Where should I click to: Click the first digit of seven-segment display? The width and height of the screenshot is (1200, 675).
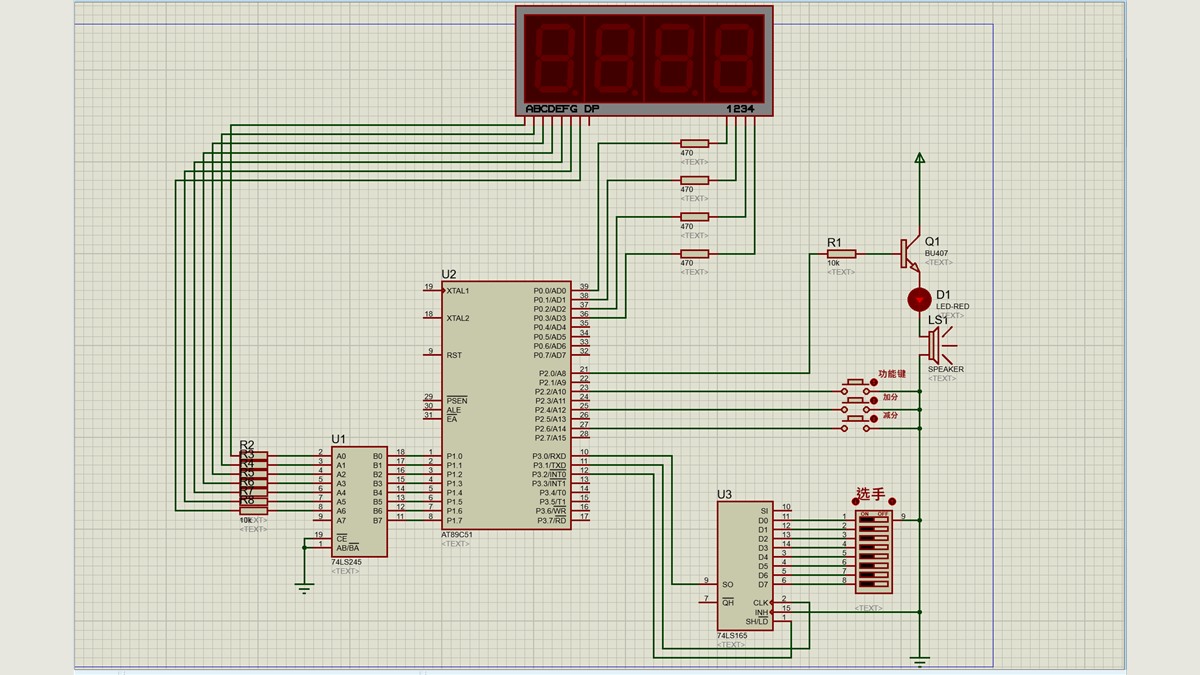coord(555,57)
